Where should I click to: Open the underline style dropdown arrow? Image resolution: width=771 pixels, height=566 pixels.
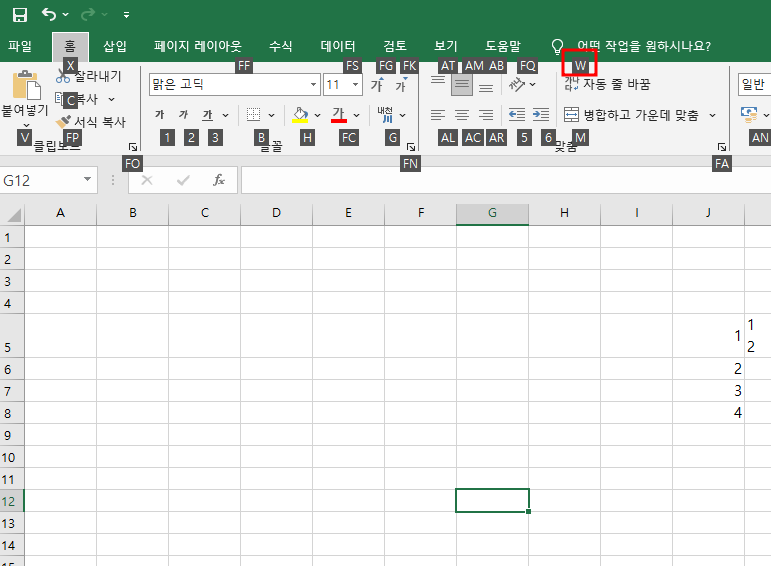click(x=225, y=116)
